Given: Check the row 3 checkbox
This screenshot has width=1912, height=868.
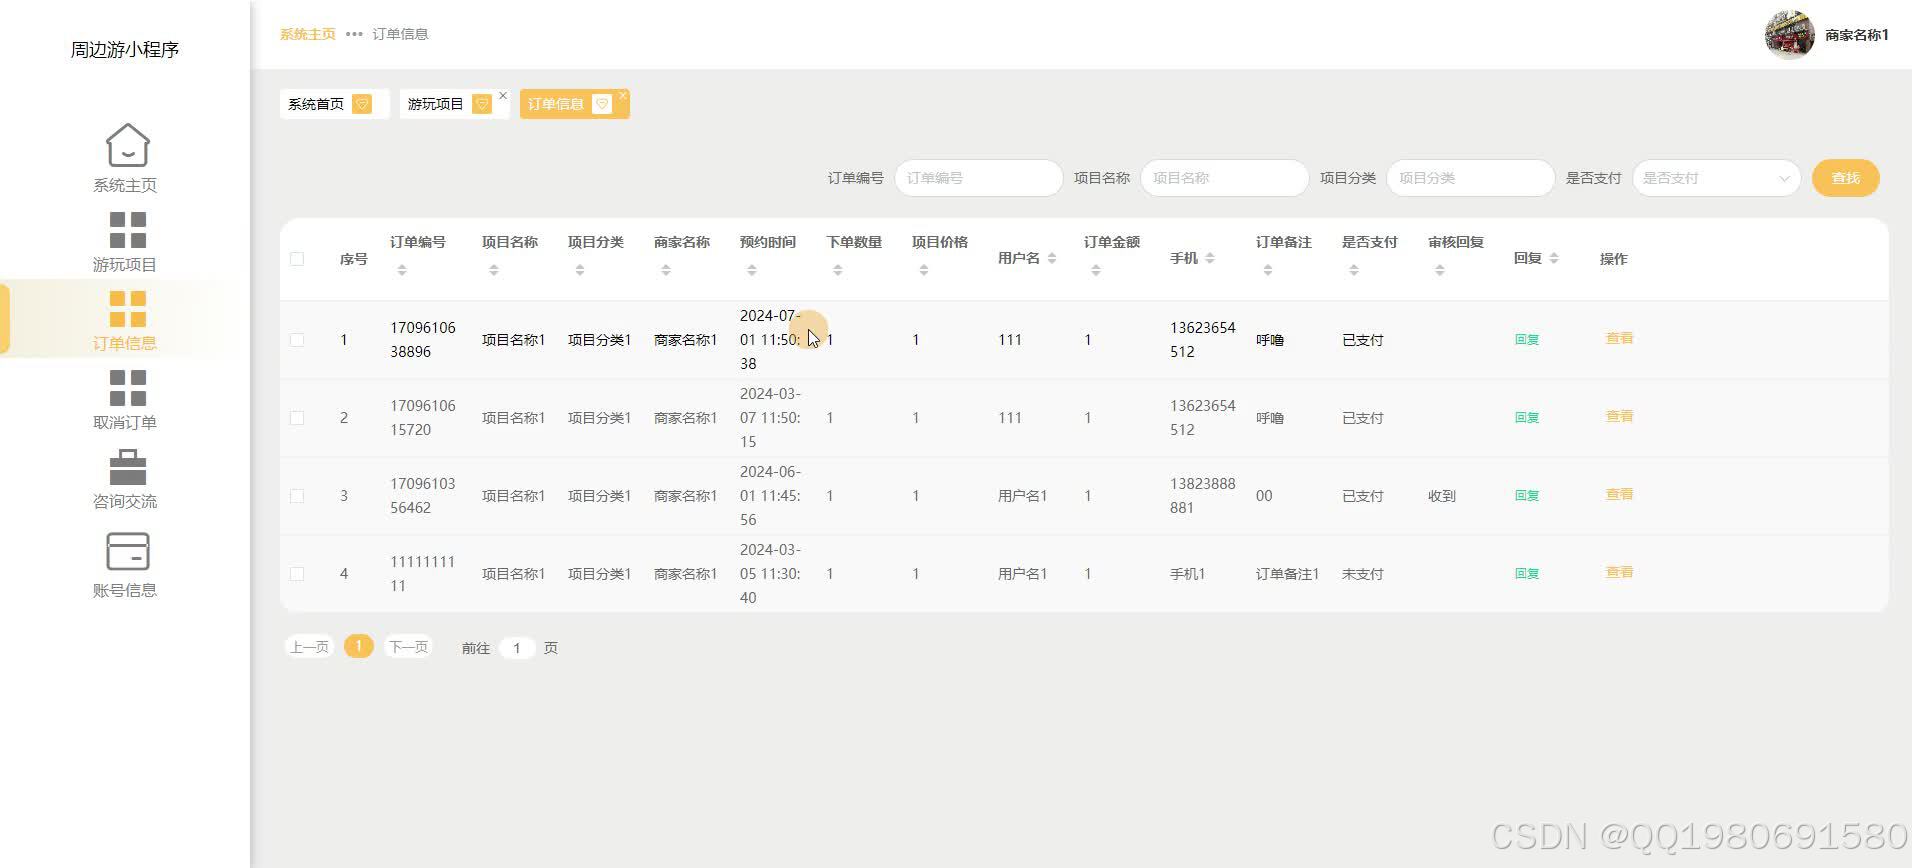Looking at the screenshot, I should tap(297, 496).
